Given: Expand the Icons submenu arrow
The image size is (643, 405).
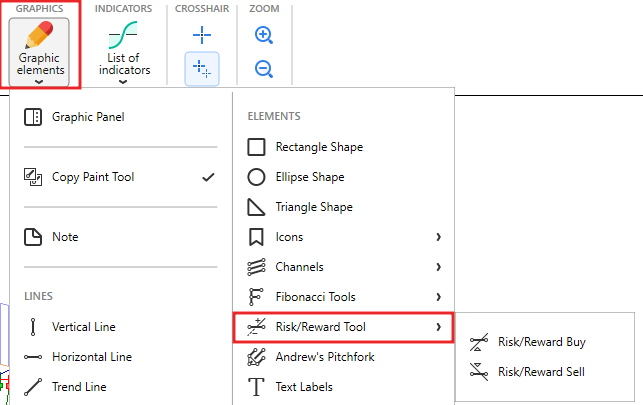Looking at the screenshot, I should click(438, 237).
